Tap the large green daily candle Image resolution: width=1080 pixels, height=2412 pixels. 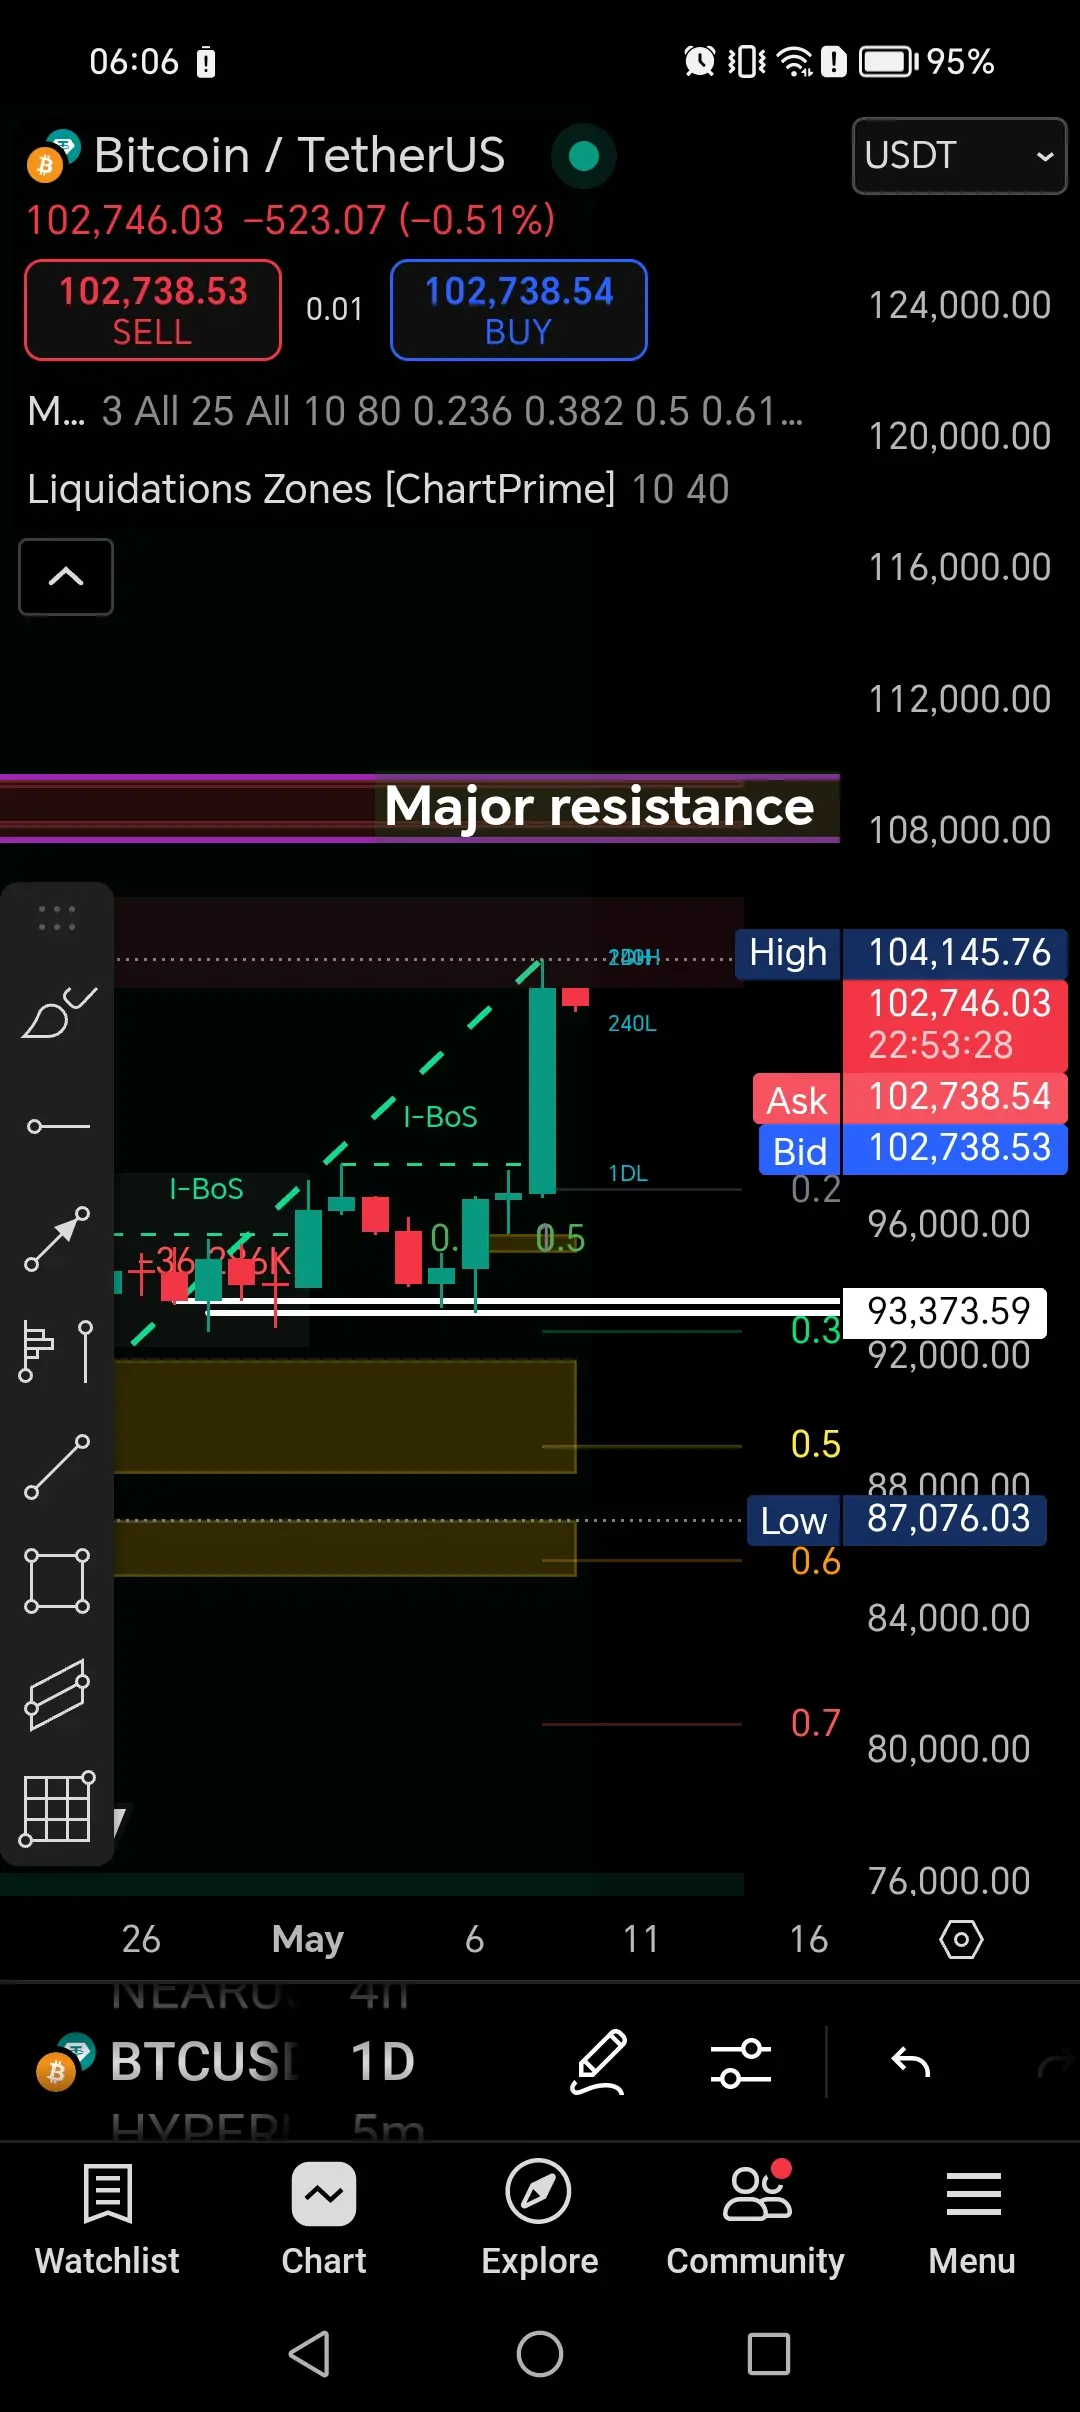pyautogui.click(x=542, y=1090)
